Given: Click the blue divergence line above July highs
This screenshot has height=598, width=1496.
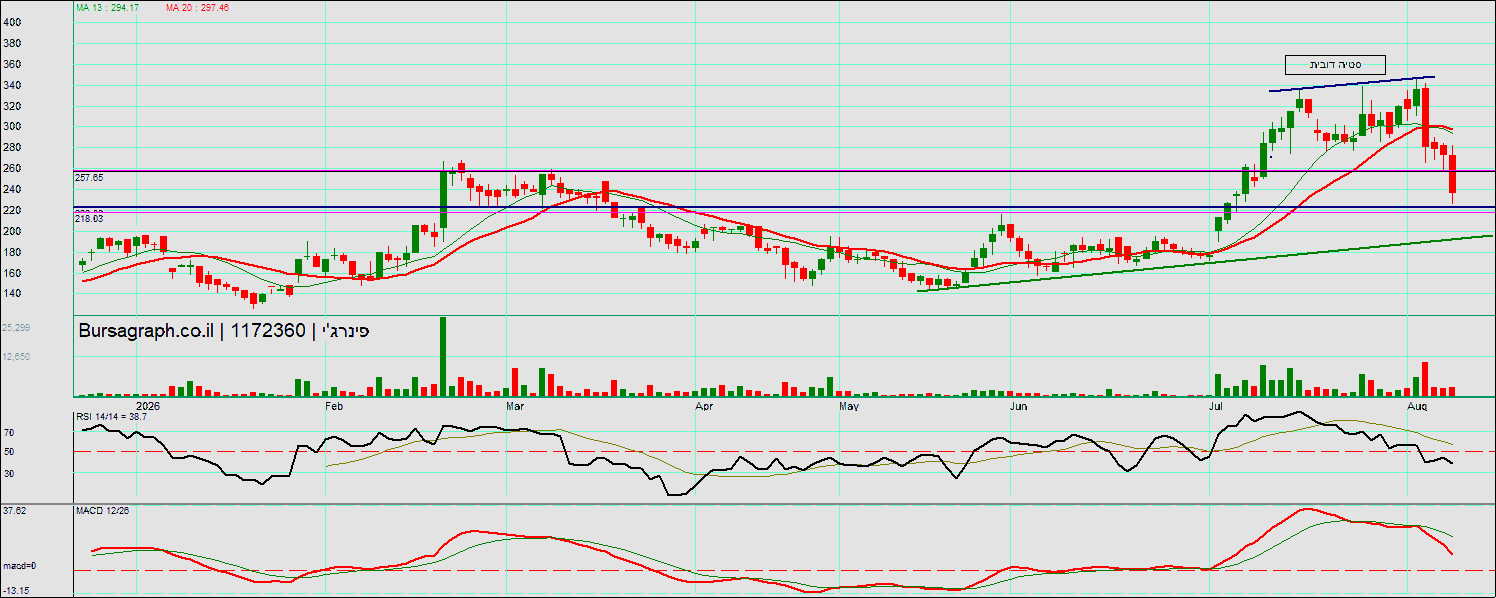Looking at the screenshot, I should (1352, 84).
